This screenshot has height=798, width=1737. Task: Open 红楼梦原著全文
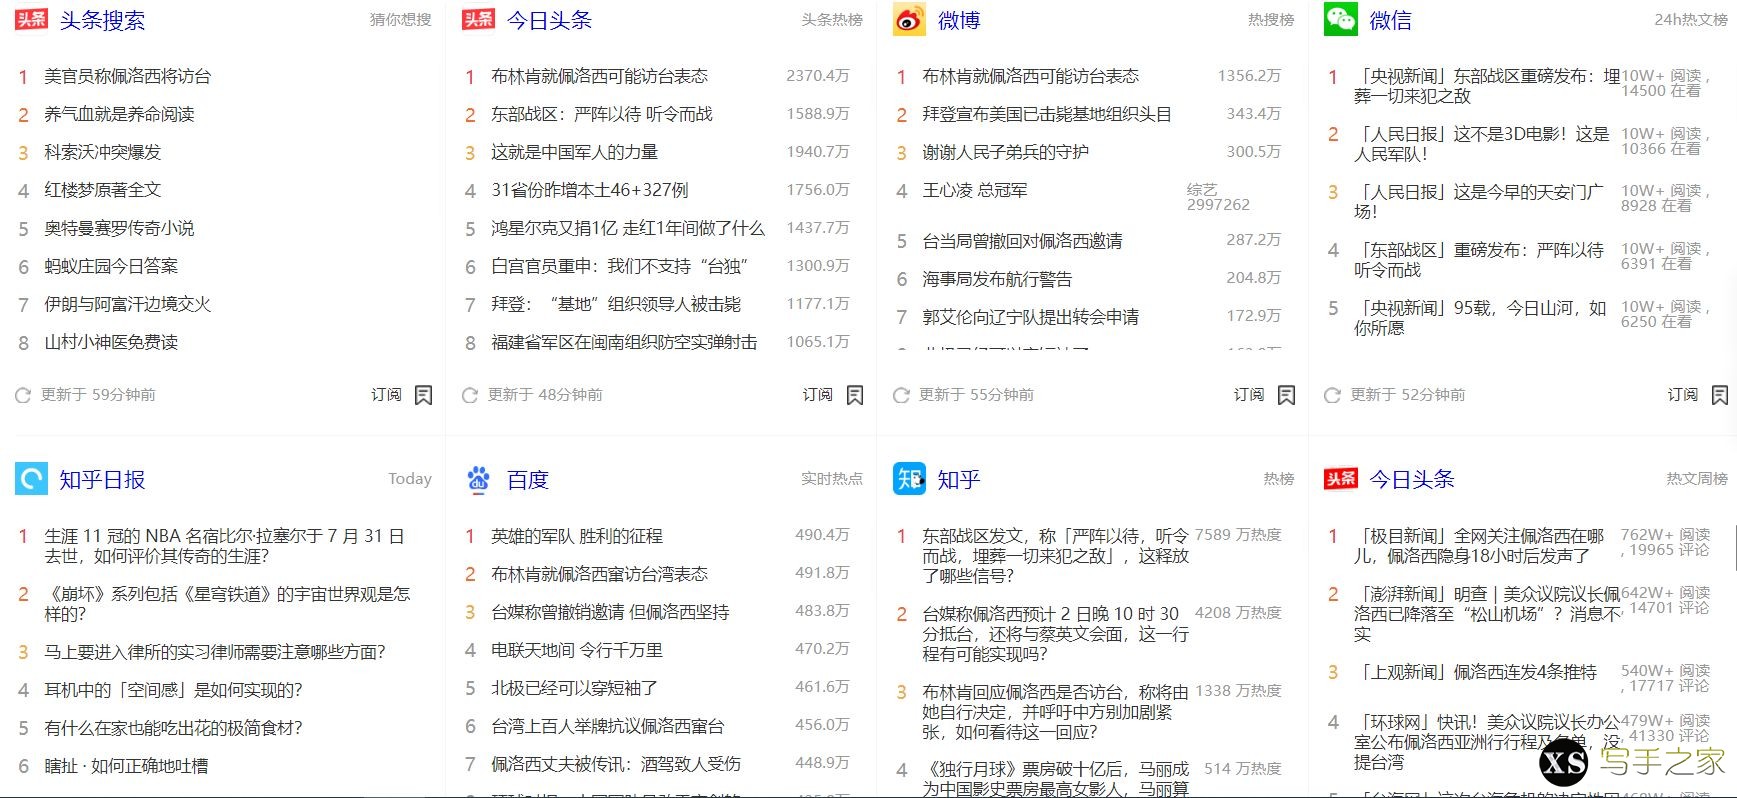coord(102,190)
